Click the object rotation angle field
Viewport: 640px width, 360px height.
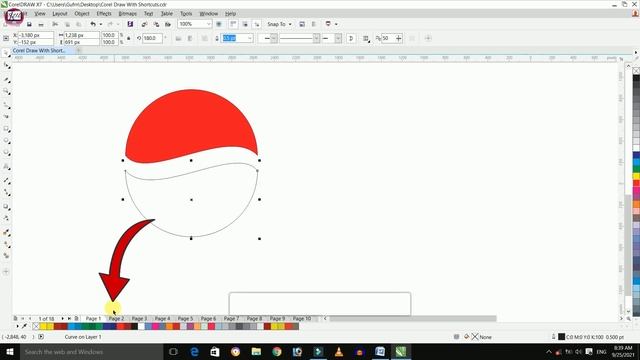(x=152, y=38)
